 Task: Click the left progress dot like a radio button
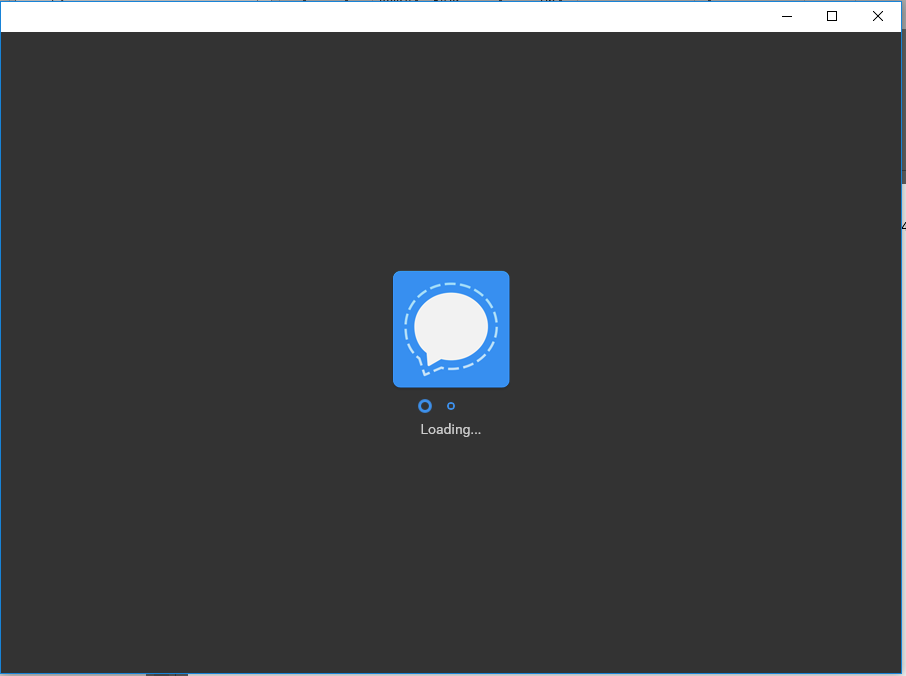click(x=425, y=406)
